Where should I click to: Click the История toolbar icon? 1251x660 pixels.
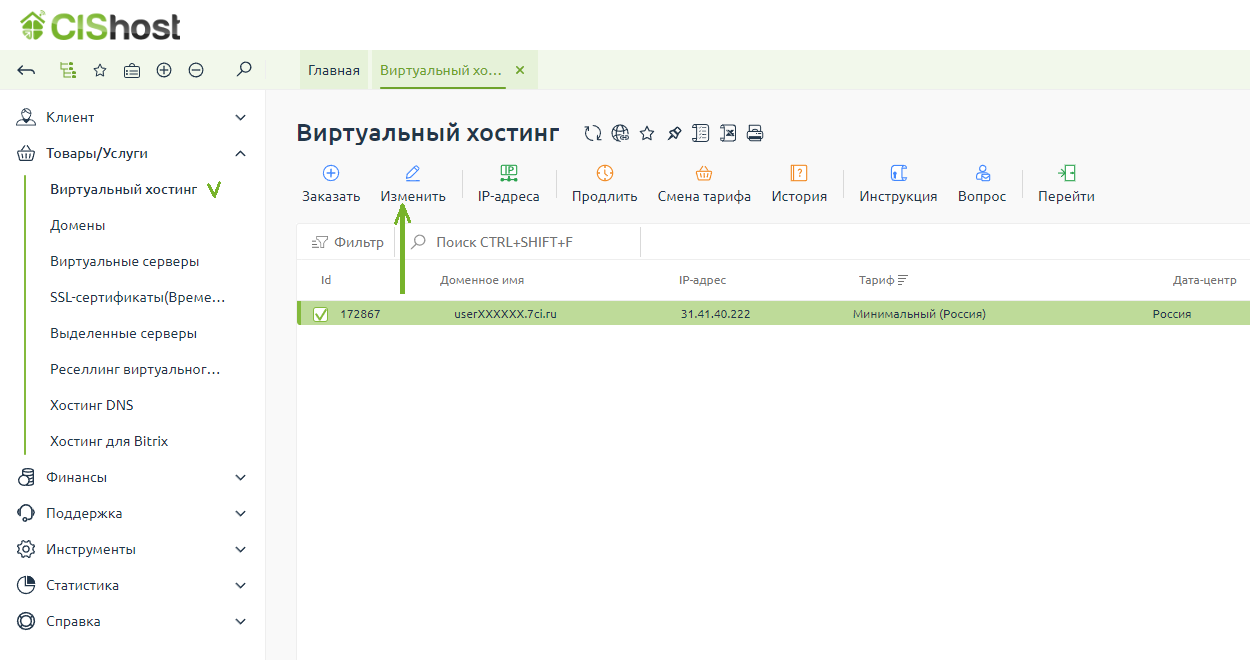pyautogui.click(x=799, y=174)
